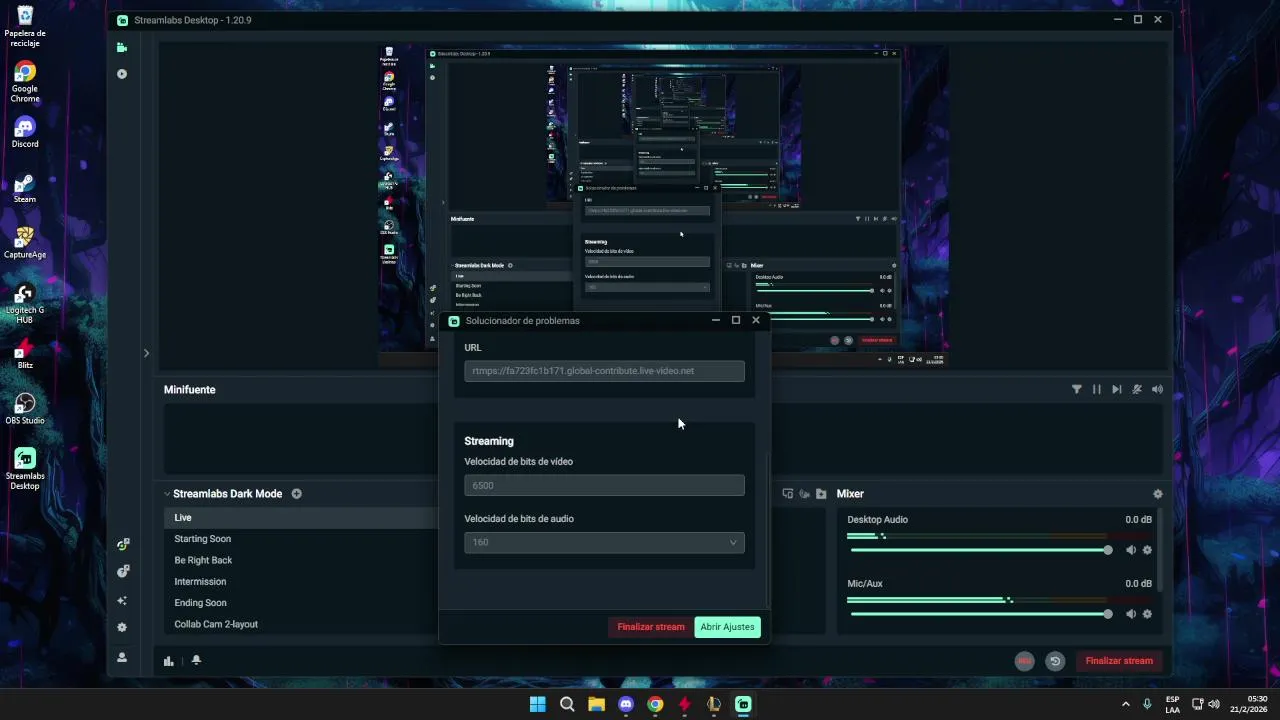The width and height of the screenshot is (1280, 720).
Task: Open Google Chrome desktop shortcut
Action: click(x=25, y=81)
